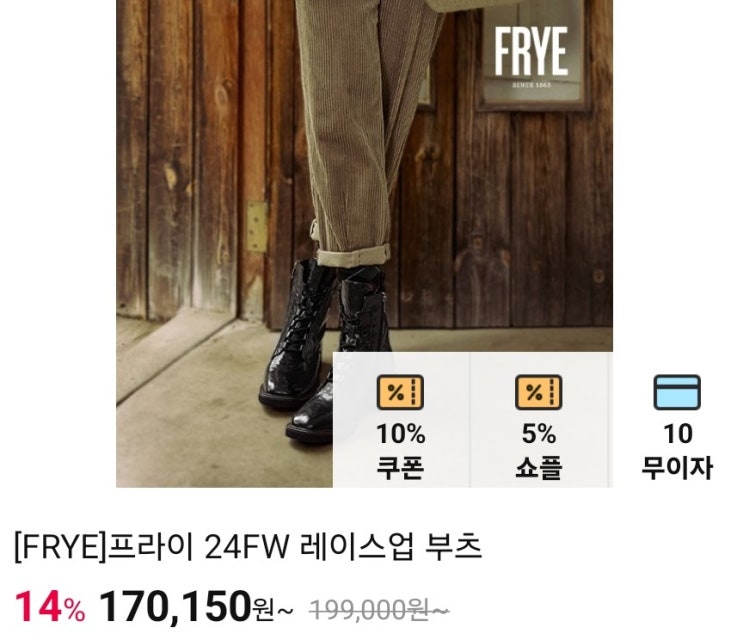Click the red 14% discount rate

click(x=50, y=607)
